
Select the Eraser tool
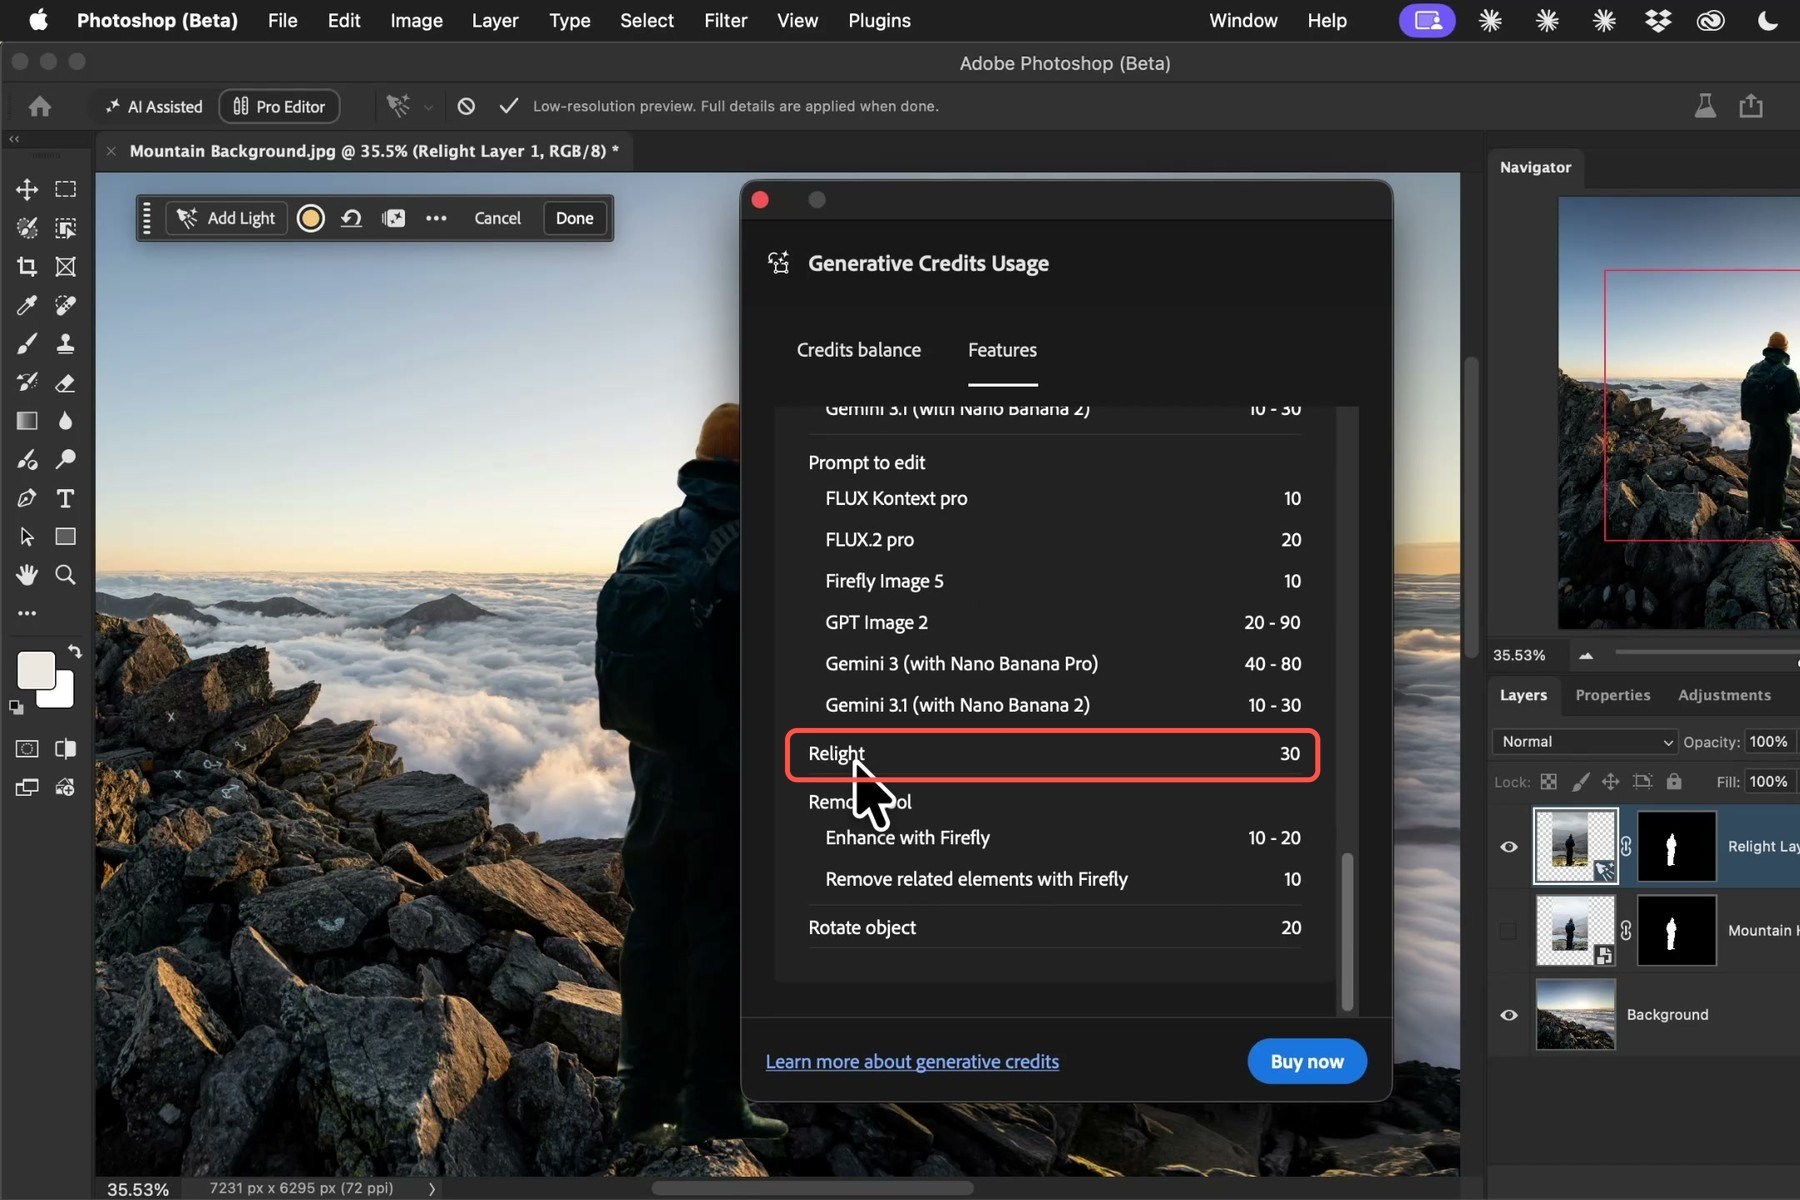(x=66, y=382)
